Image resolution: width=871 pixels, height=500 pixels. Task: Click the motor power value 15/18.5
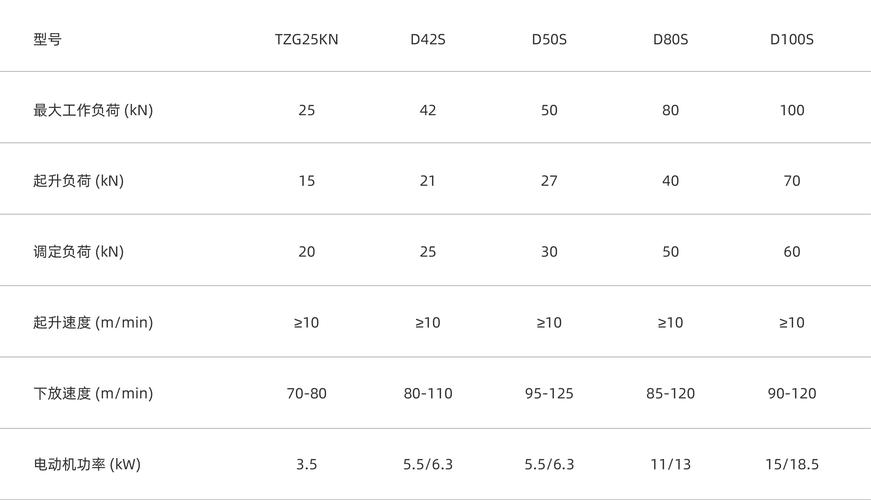[x=791, y=465]
